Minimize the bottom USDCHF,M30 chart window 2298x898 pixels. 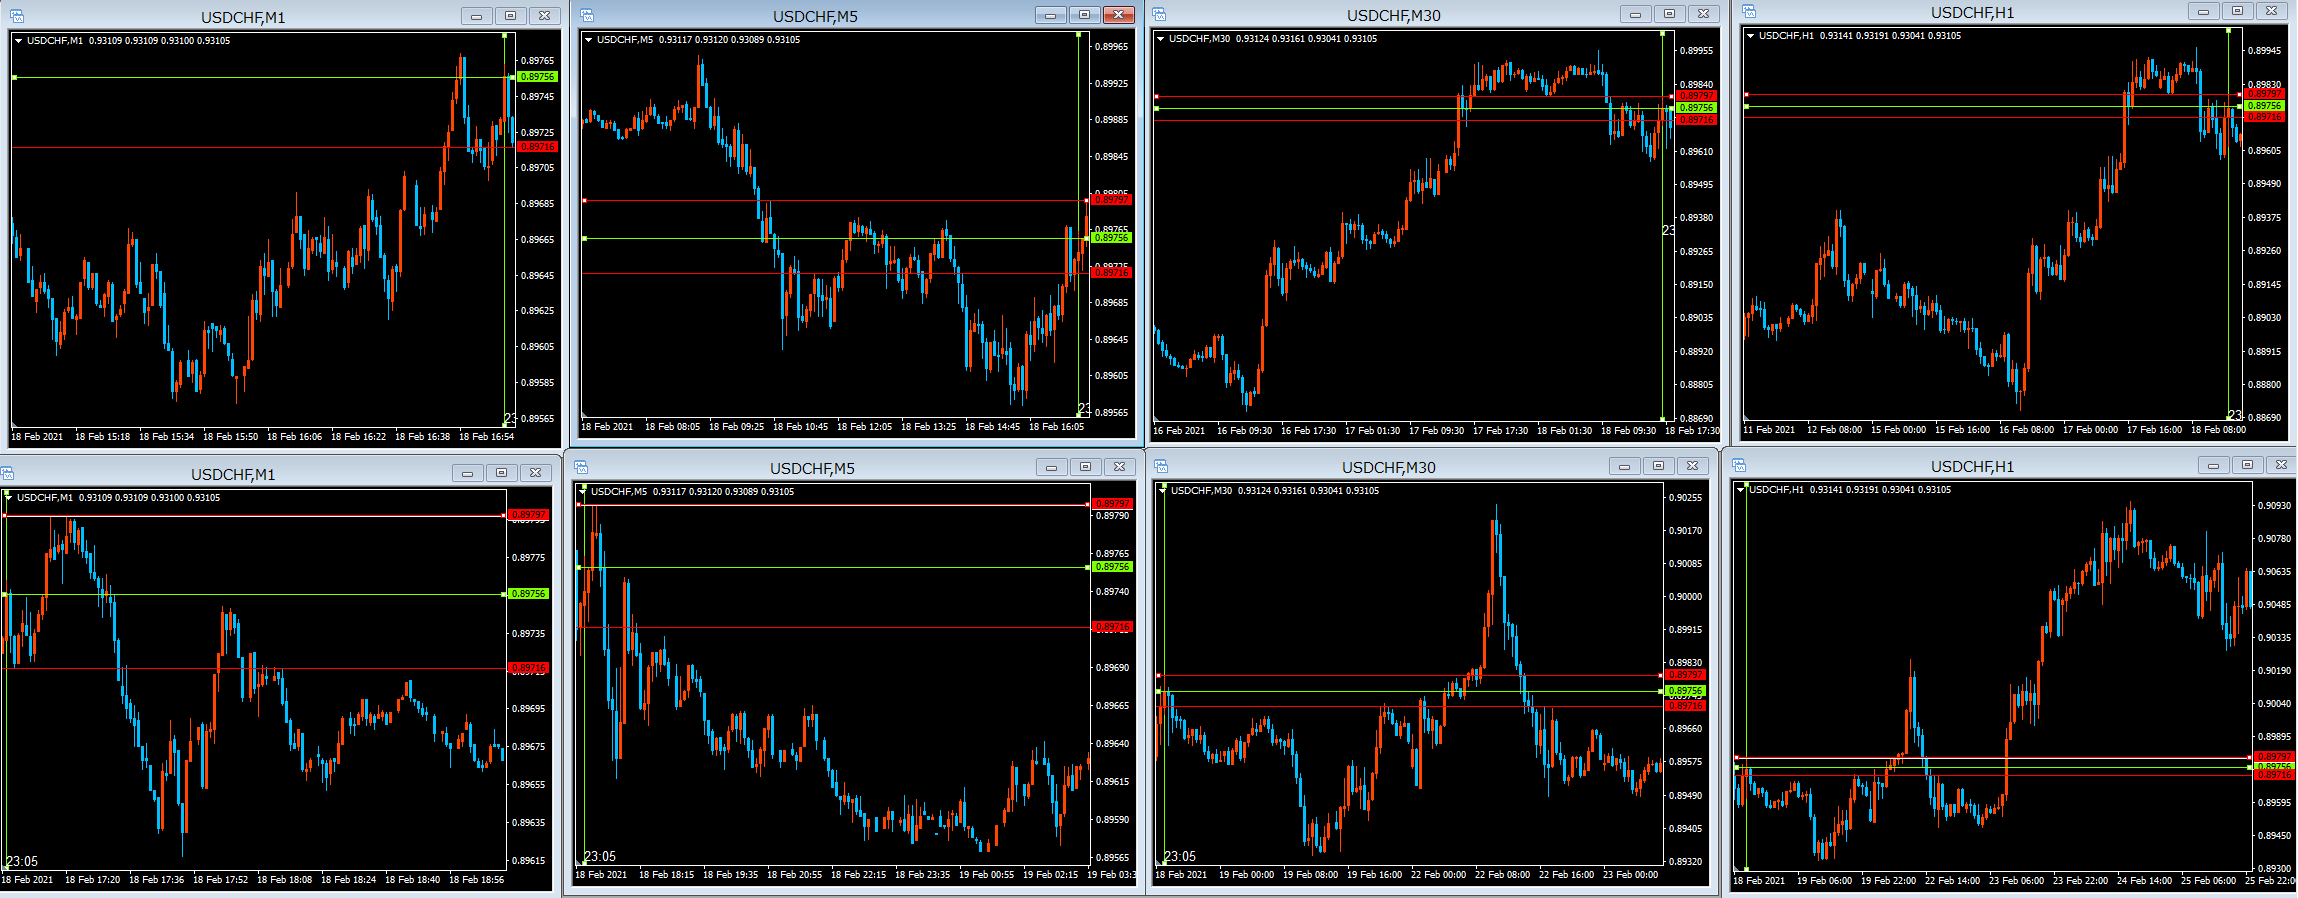[x=1624, y=466]
